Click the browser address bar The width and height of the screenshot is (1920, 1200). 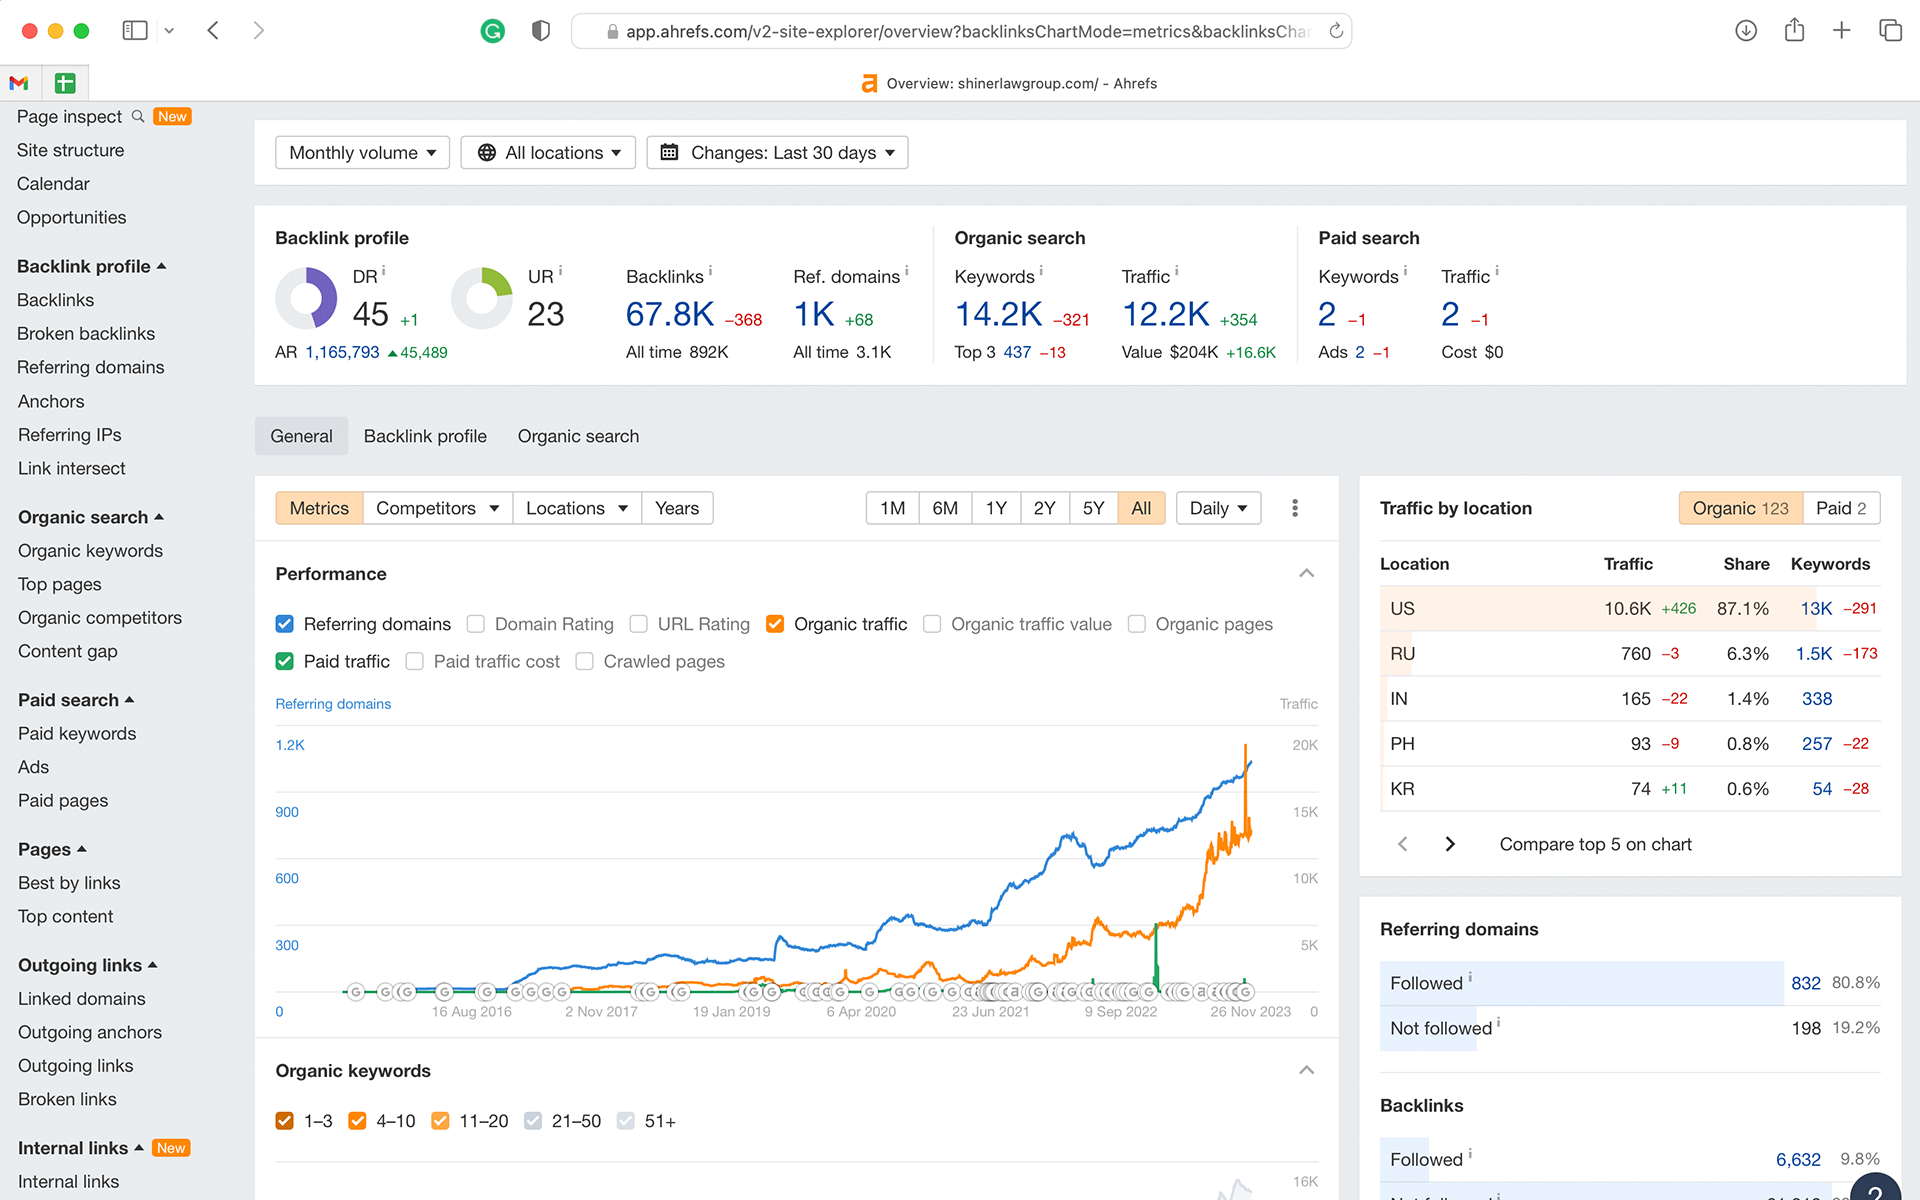click(961, 31)
